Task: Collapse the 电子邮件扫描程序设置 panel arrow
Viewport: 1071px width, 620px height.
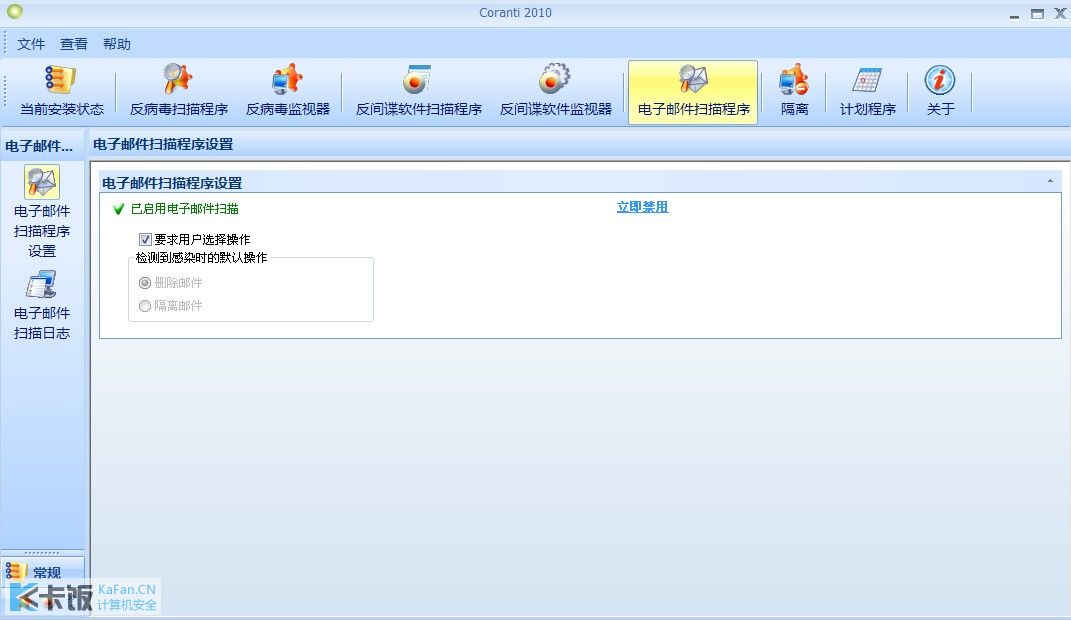Action: [x=1050, y=182]
